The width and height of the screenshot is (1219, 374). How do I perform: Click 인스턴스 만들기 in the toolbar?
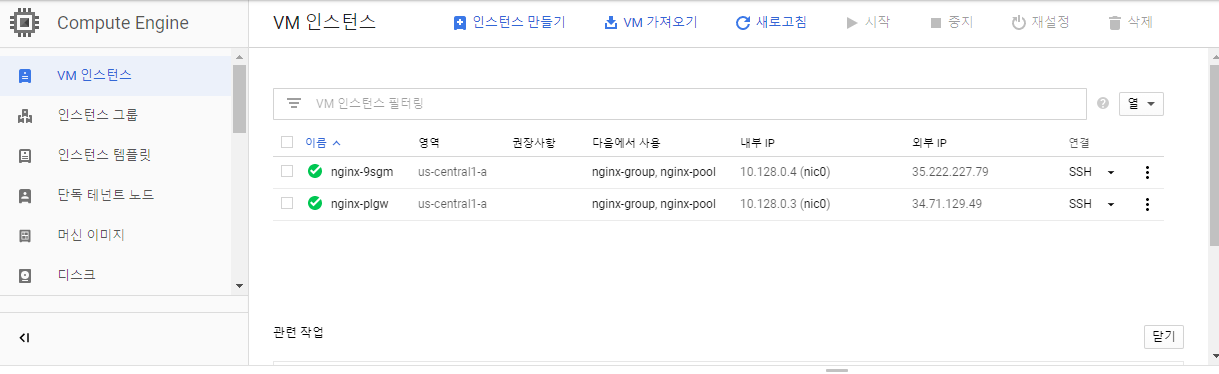pos(509,22)
